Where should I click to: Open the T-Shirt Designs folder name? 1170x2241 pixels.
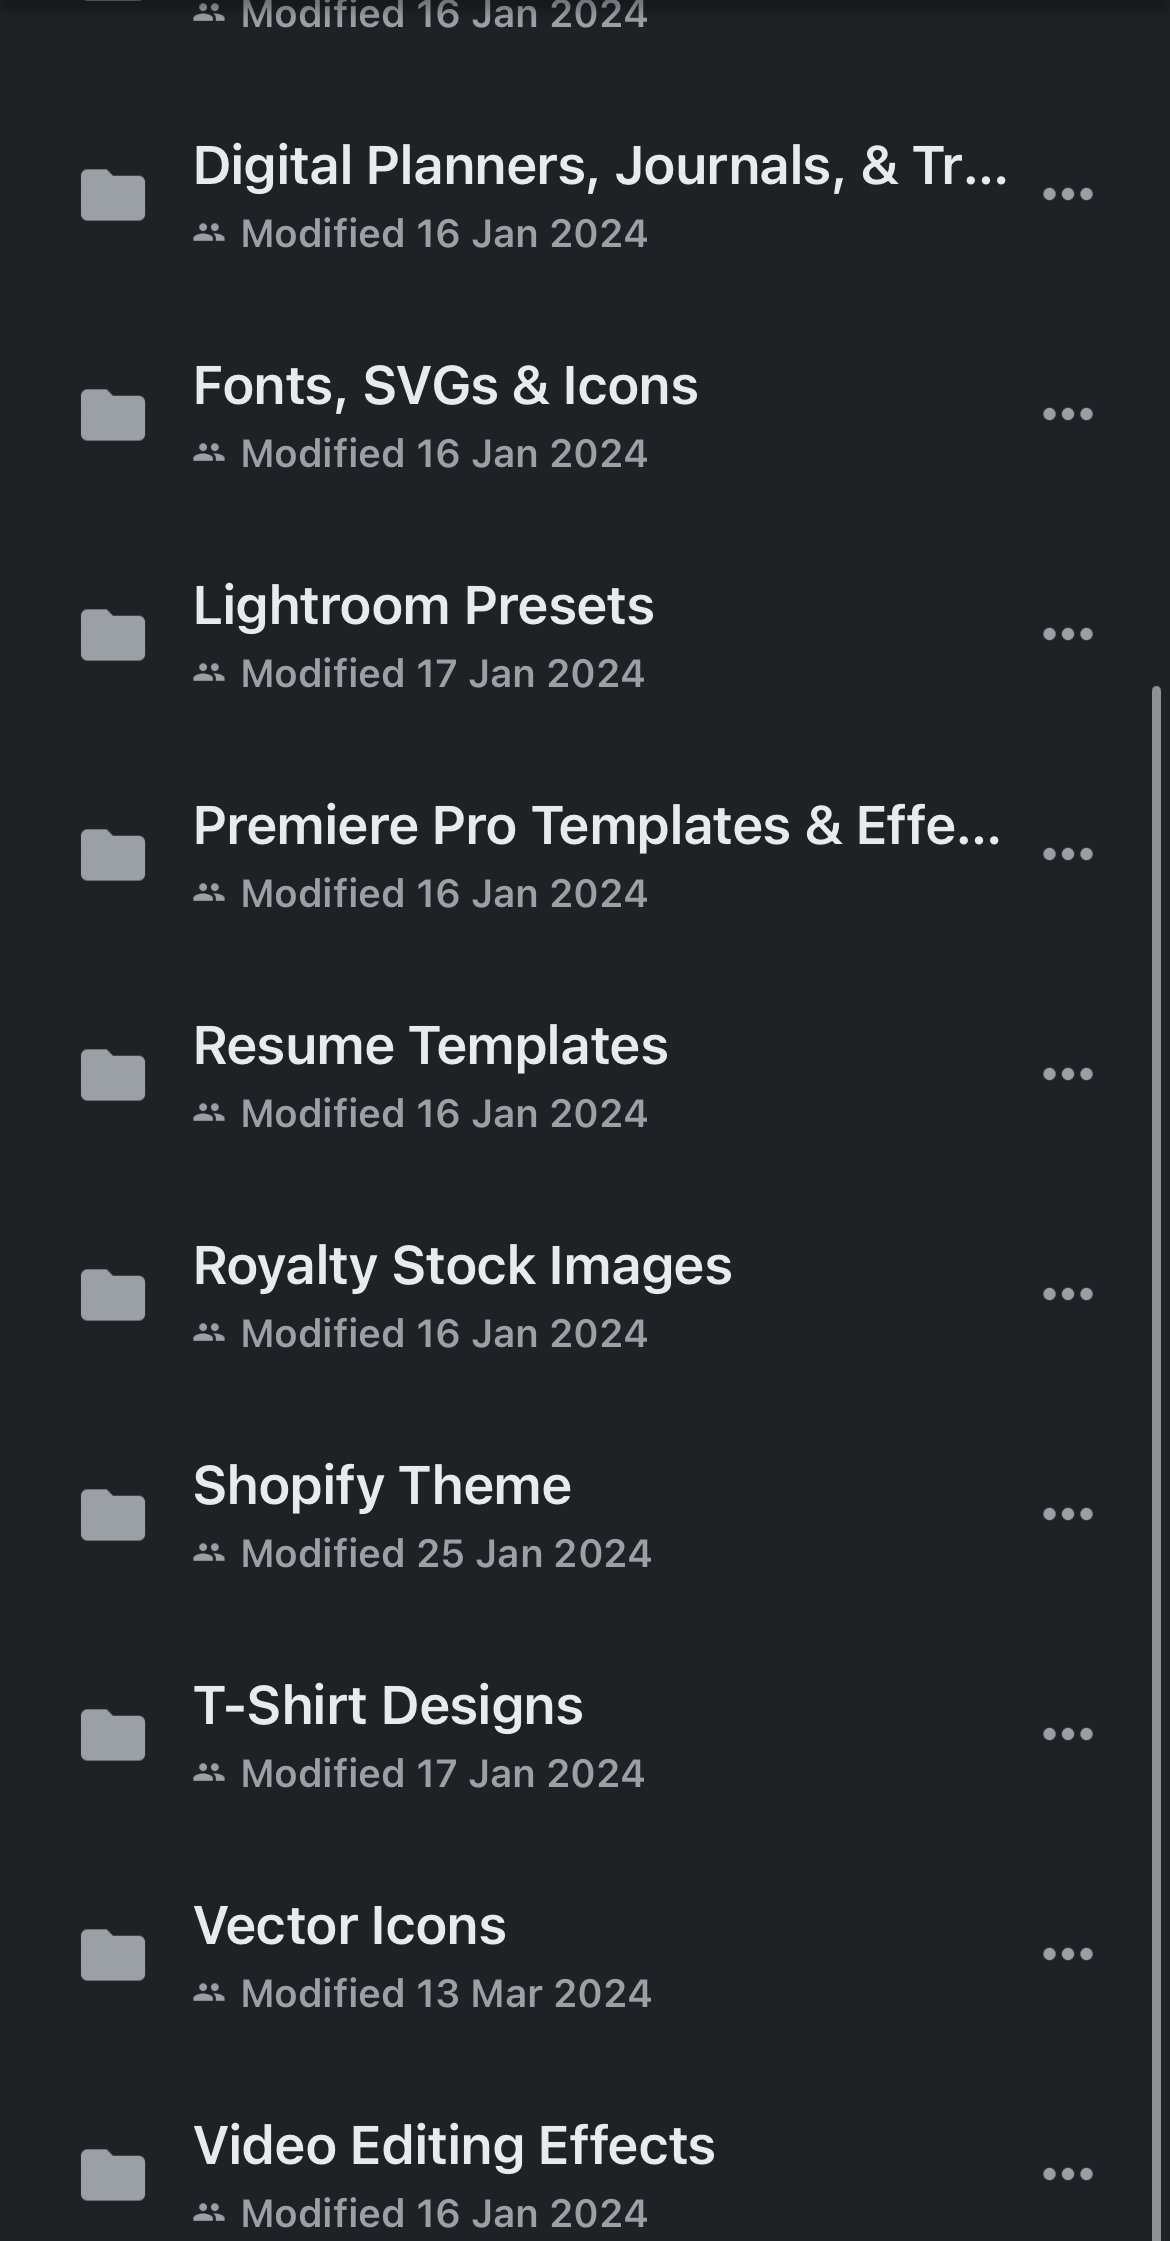coord(388,1706)
